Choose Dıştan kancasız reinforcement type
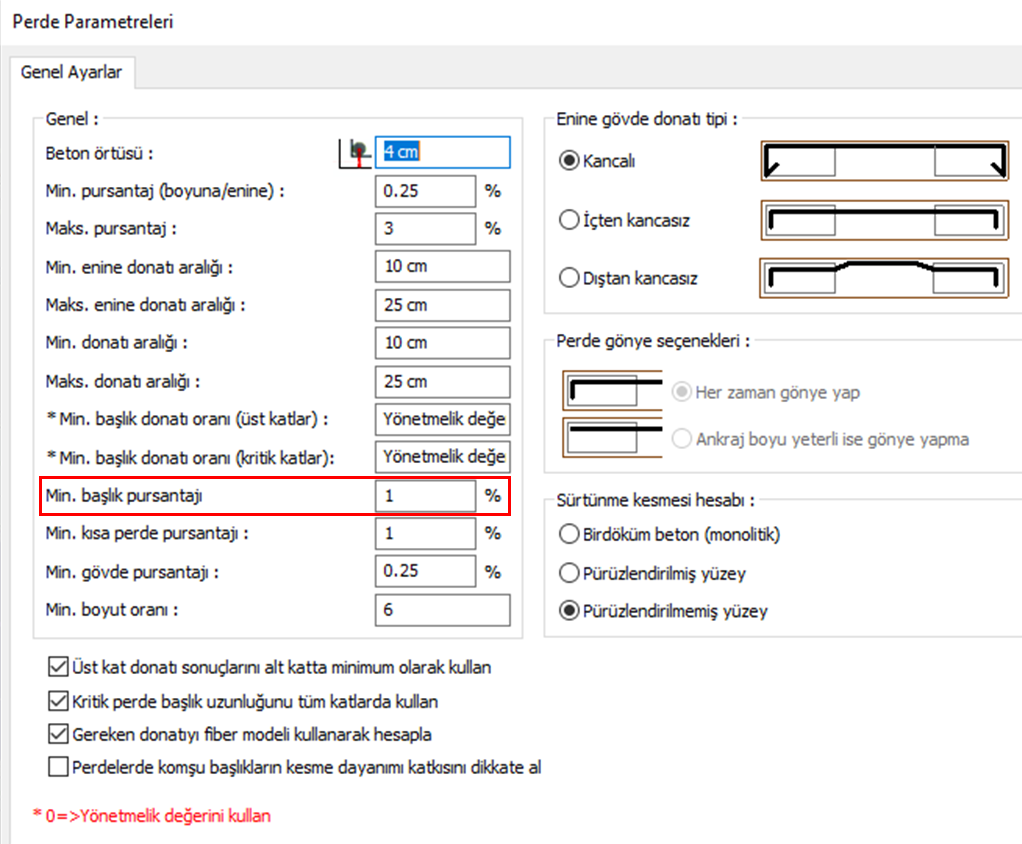The height and width of the screenshot is (844, 1022). (570, 278)
